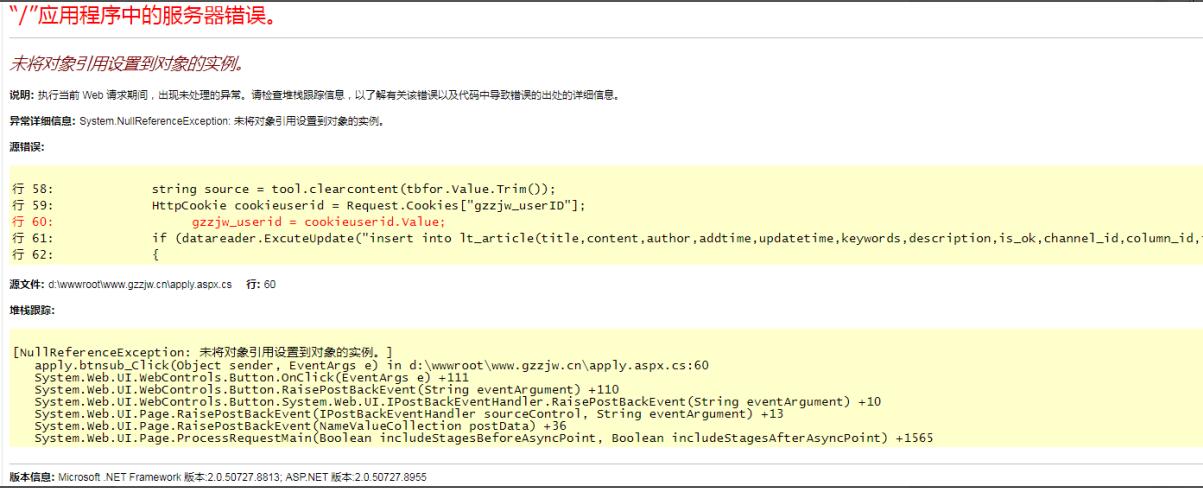
Task: Click the 源错误 section label
Action: click(26, 147)
